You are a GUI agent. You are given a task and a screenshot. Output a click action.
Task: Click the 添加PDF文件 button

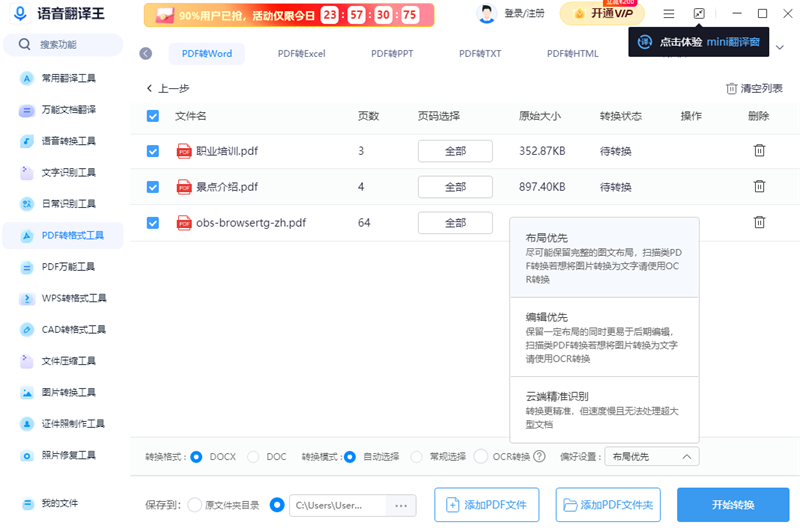coord(486,505)
